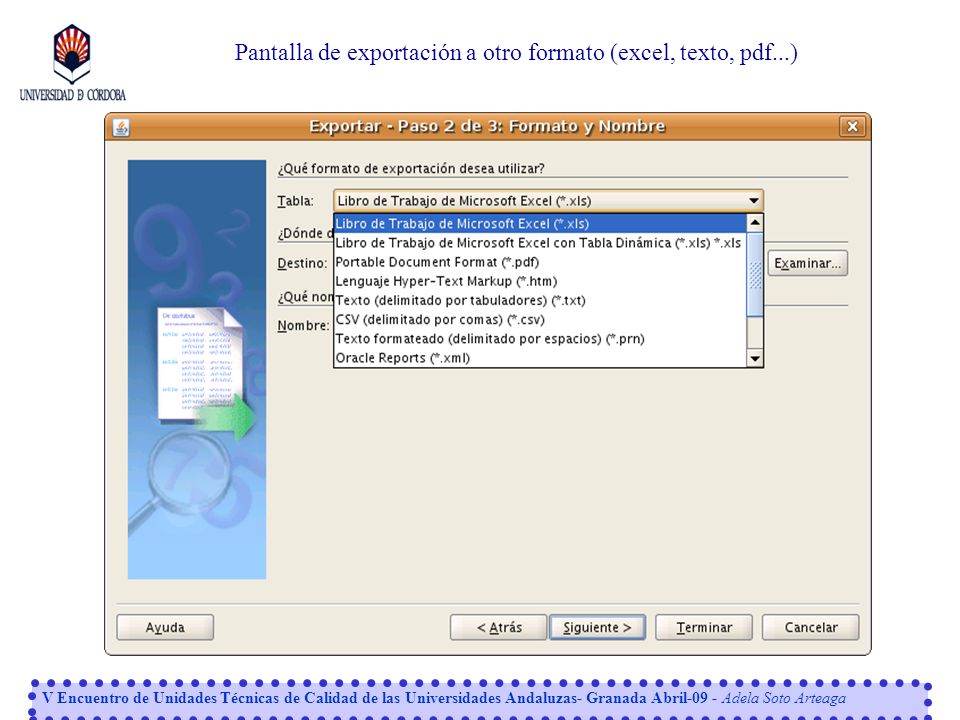Open the Examinar... browse button
Image resolution: width=960 pixels, height=720 pixels.
click(x=808, y=263)
